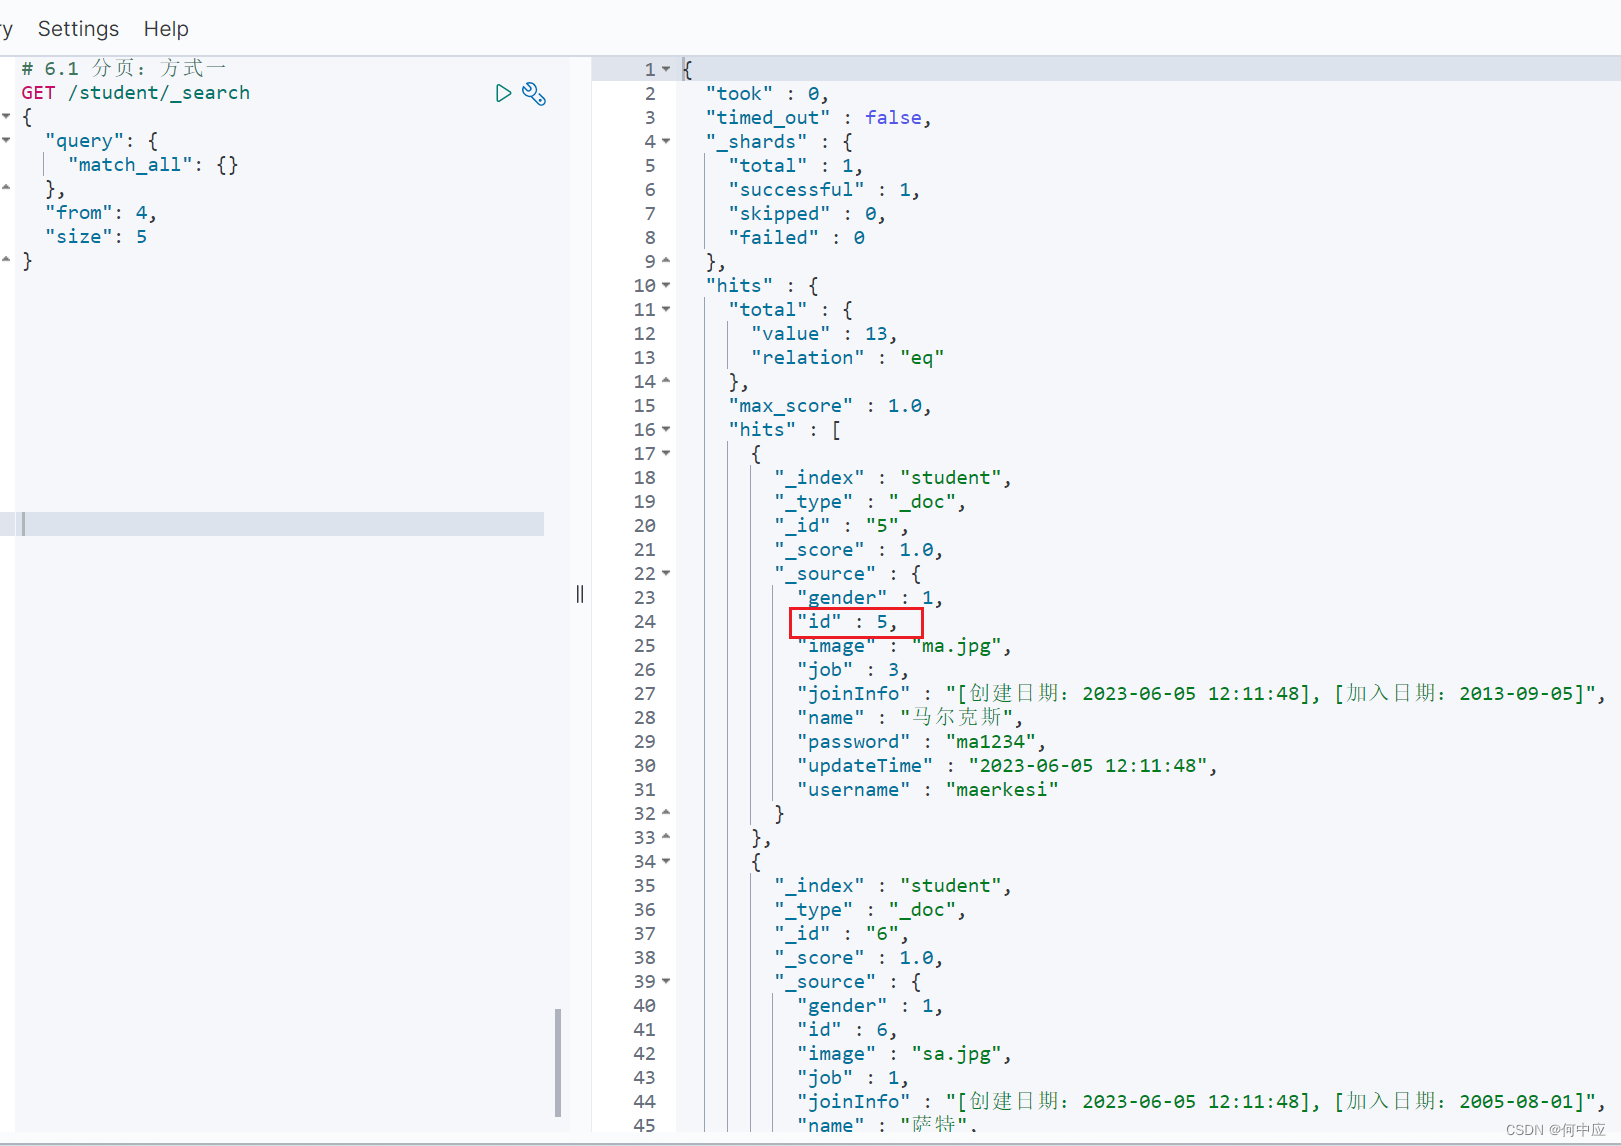The image size is (1621, 1146).
Task: Click the "skipped" : 0 line
Action: [807, 213]
